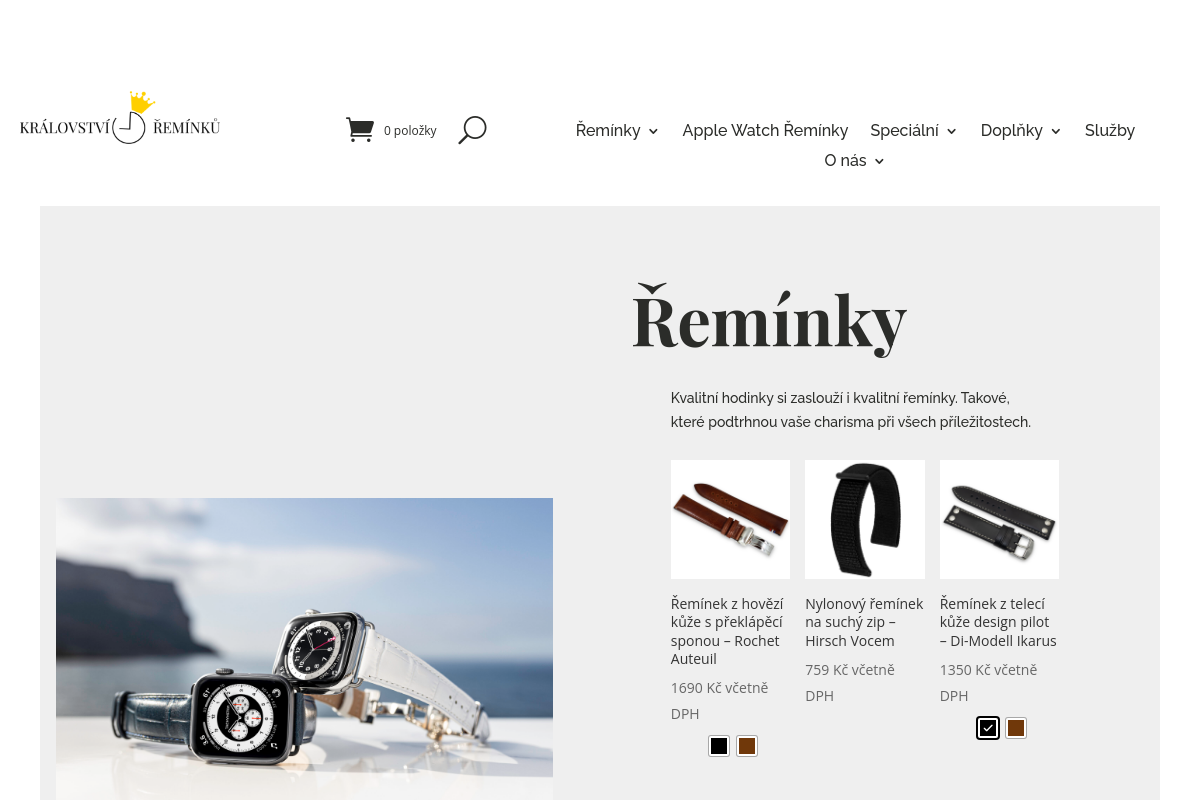The width and height of the screenshot is (1200, 800).
Task: Open Apple Watch Řemínky menu item
Action: point(765,130)
